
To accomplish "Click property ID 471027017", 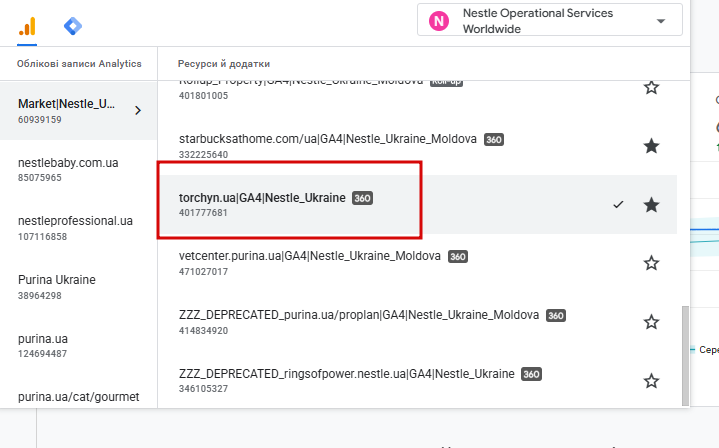I will (x=203, y=271).
